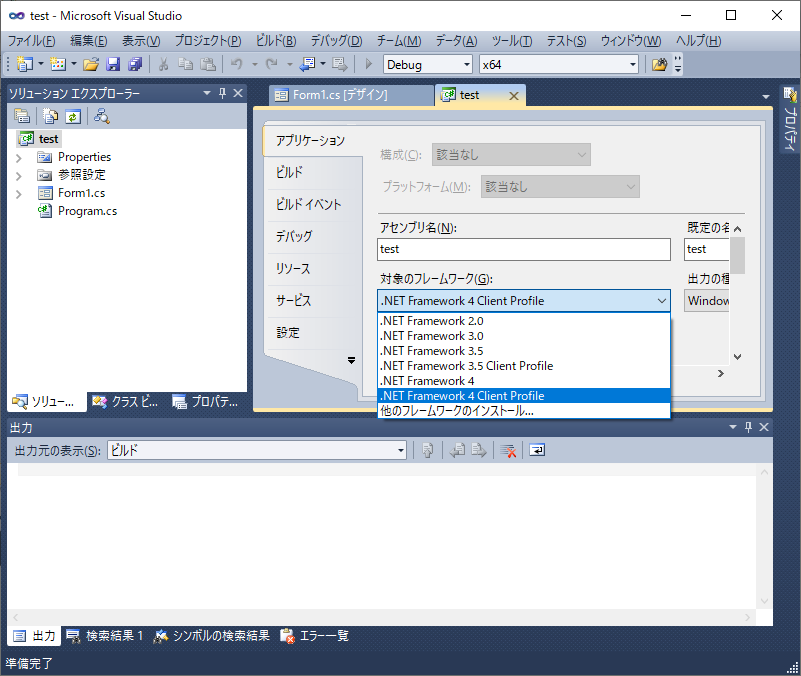Toggle Show All Files in Solution Explorer
Screen dimensions: 801x676
[x=50, y=116]
